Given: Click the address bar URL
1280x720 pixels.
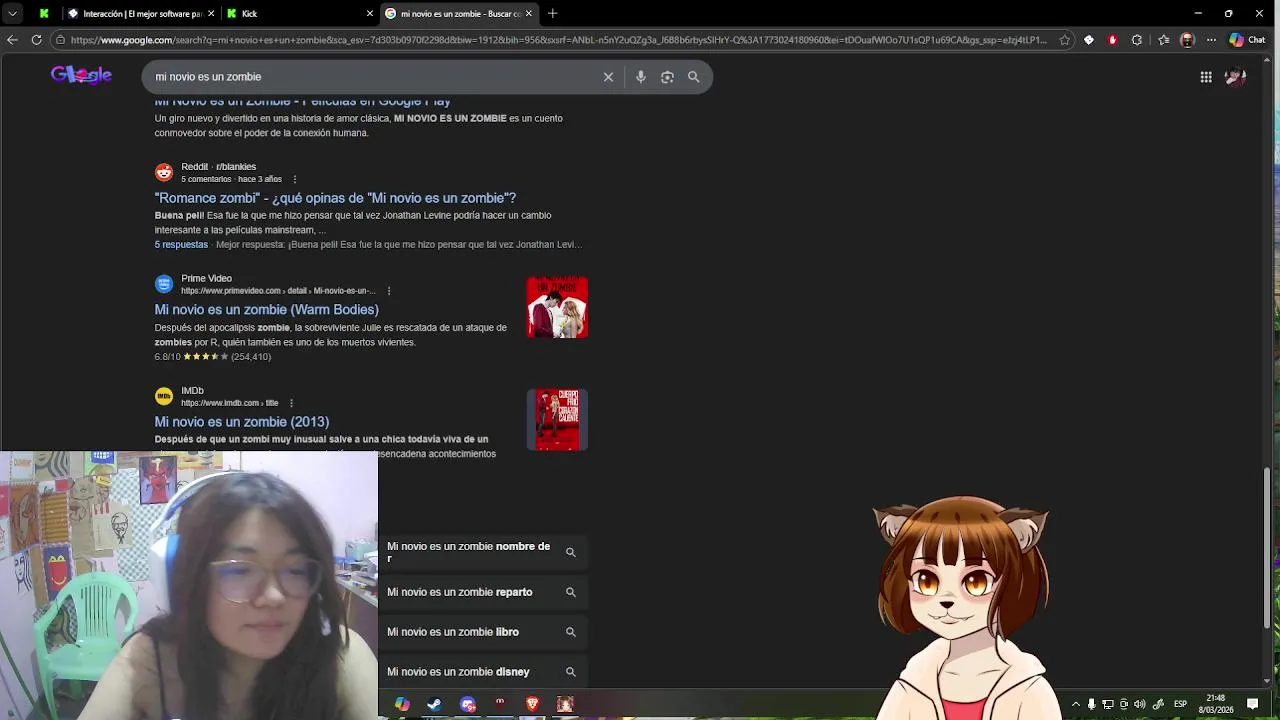Looking at the screenshot, I should (x=559, y=40).
